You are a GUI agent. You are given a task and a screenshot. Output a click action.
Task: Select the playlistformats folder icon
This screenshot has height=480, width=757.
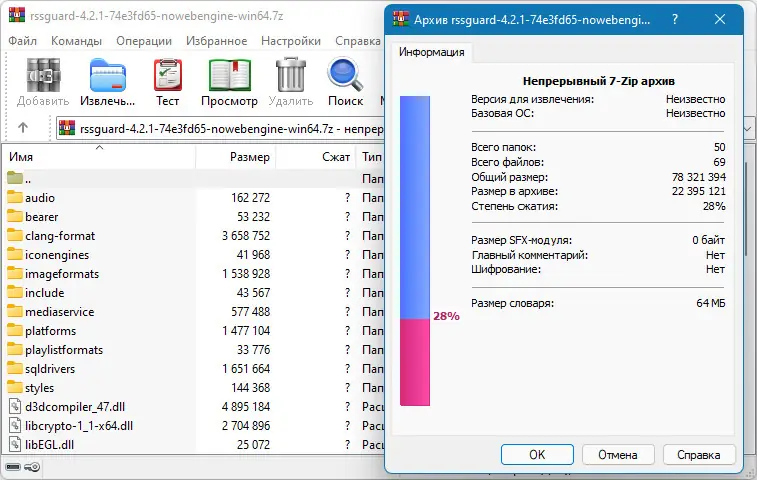click(15, 349)
